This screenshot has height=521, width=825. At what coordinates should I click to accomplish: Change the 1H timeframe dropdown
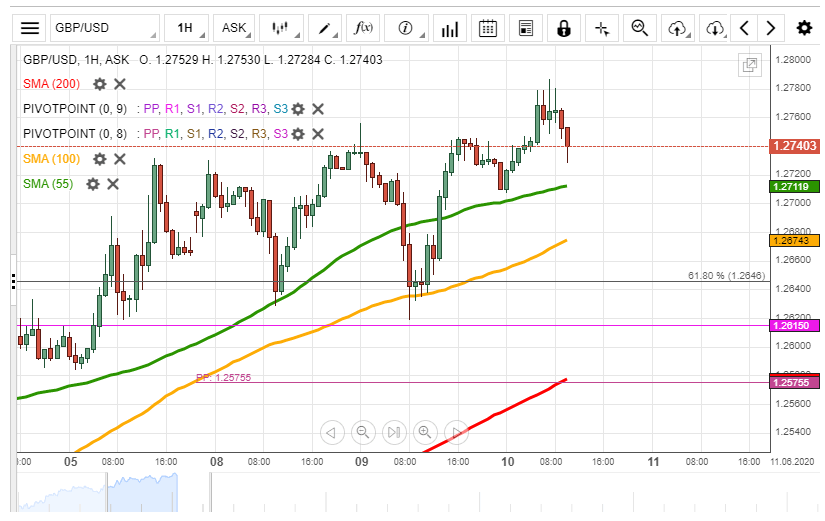[x=186, y=28]
